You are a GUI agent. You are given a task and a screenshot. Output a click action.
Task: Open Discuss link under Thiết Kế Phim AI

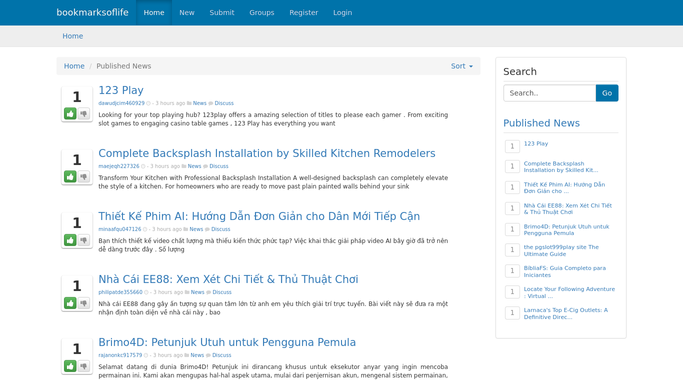[x=221, y=229]
